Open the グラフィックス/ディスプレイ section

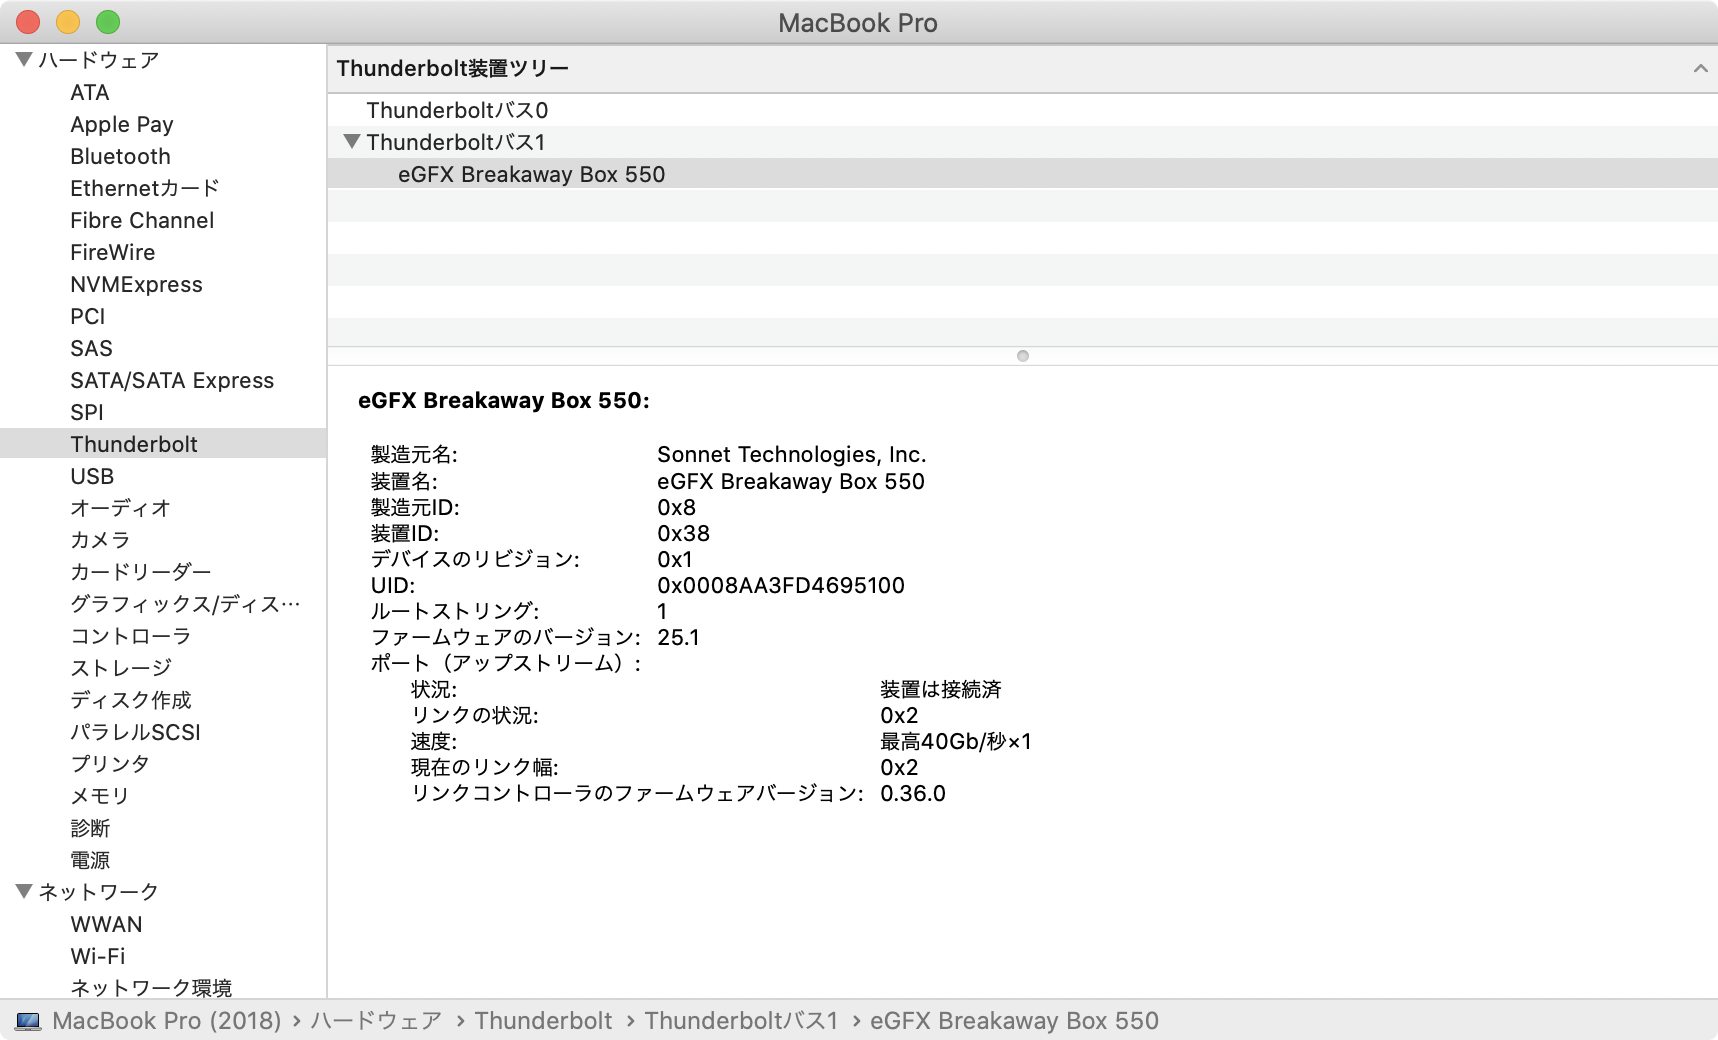coord(184,604)
